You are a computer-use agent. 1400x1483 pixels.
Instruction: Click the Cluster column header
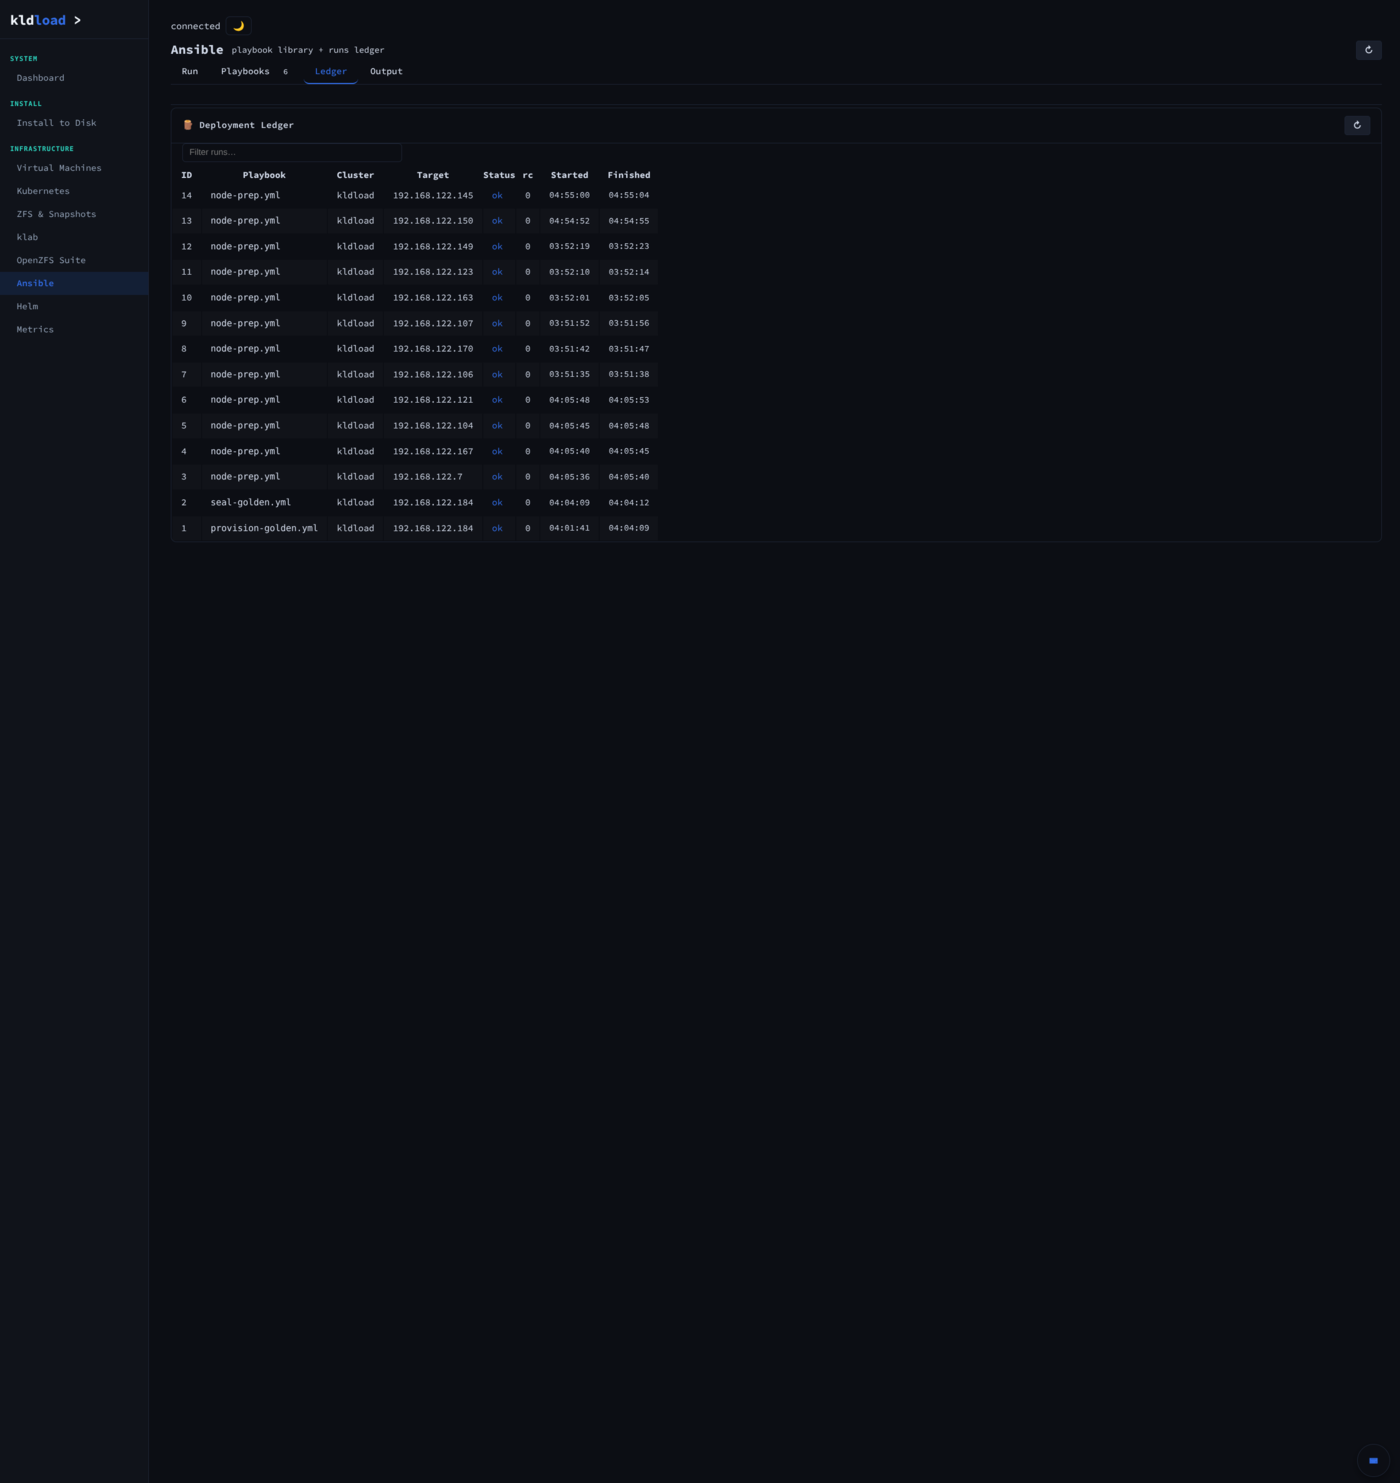[x=355, y=175]
